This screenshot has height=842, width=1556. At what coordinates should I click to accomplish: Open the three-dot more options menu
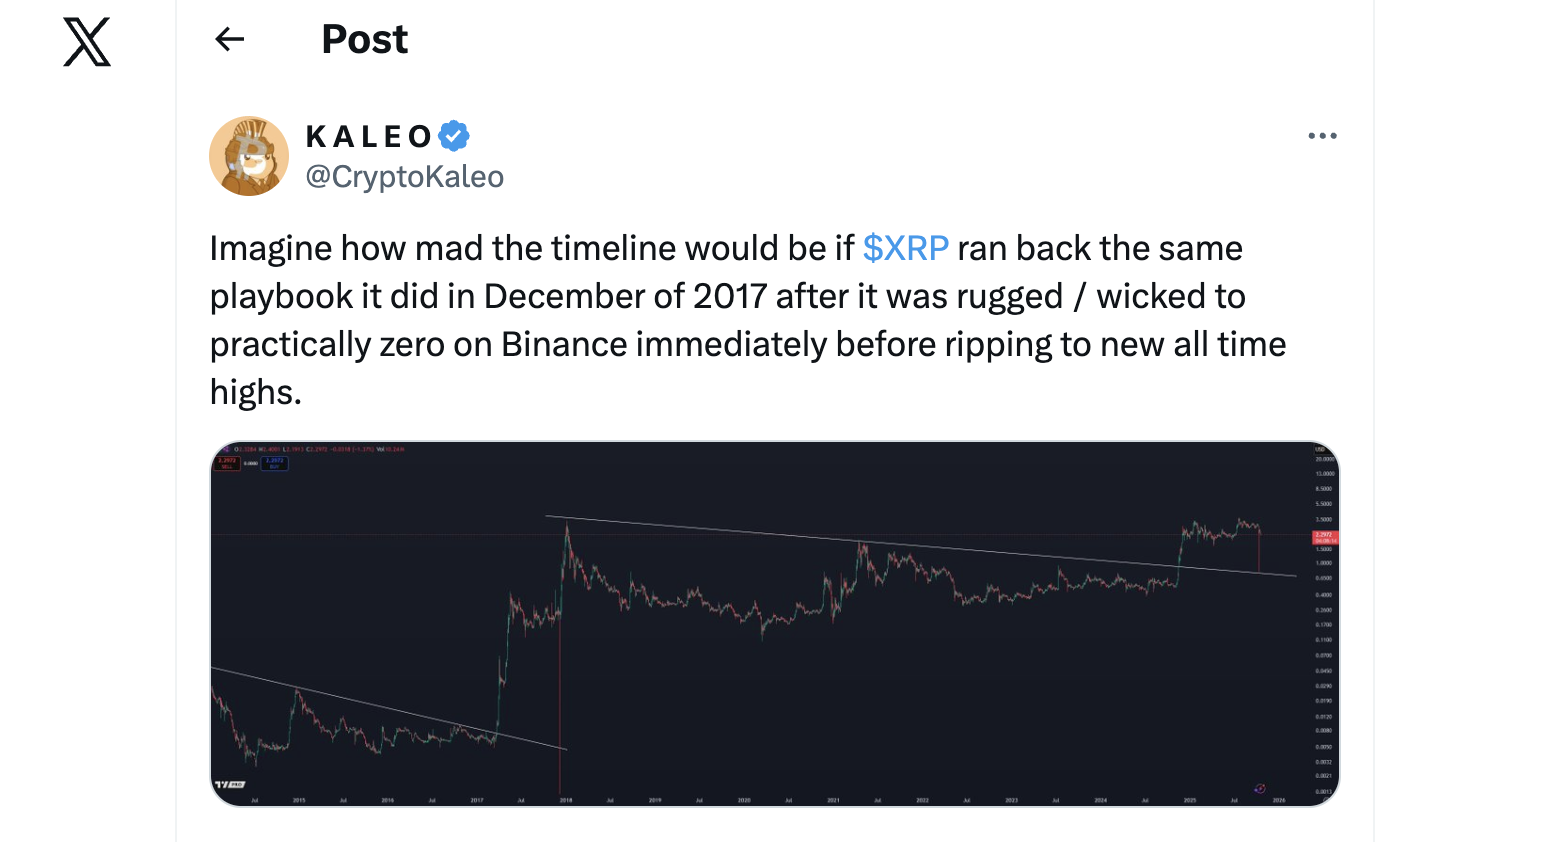coord(1322,136)
